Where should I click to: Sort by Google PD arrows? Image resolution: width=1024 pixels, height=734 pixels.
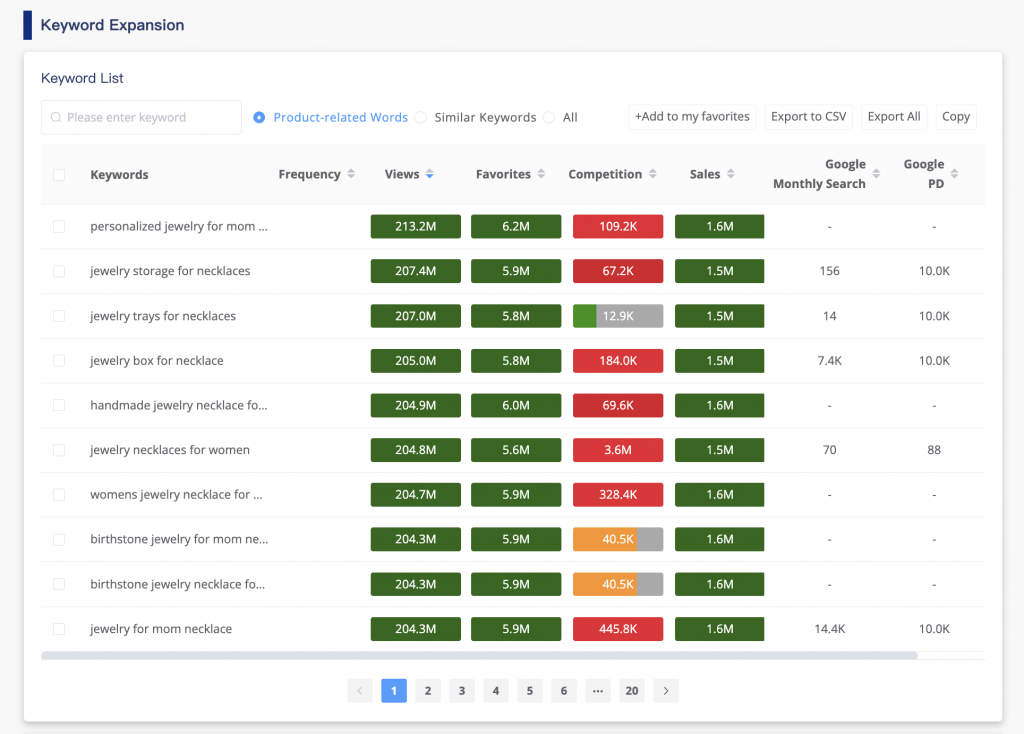tap(954, 174)
